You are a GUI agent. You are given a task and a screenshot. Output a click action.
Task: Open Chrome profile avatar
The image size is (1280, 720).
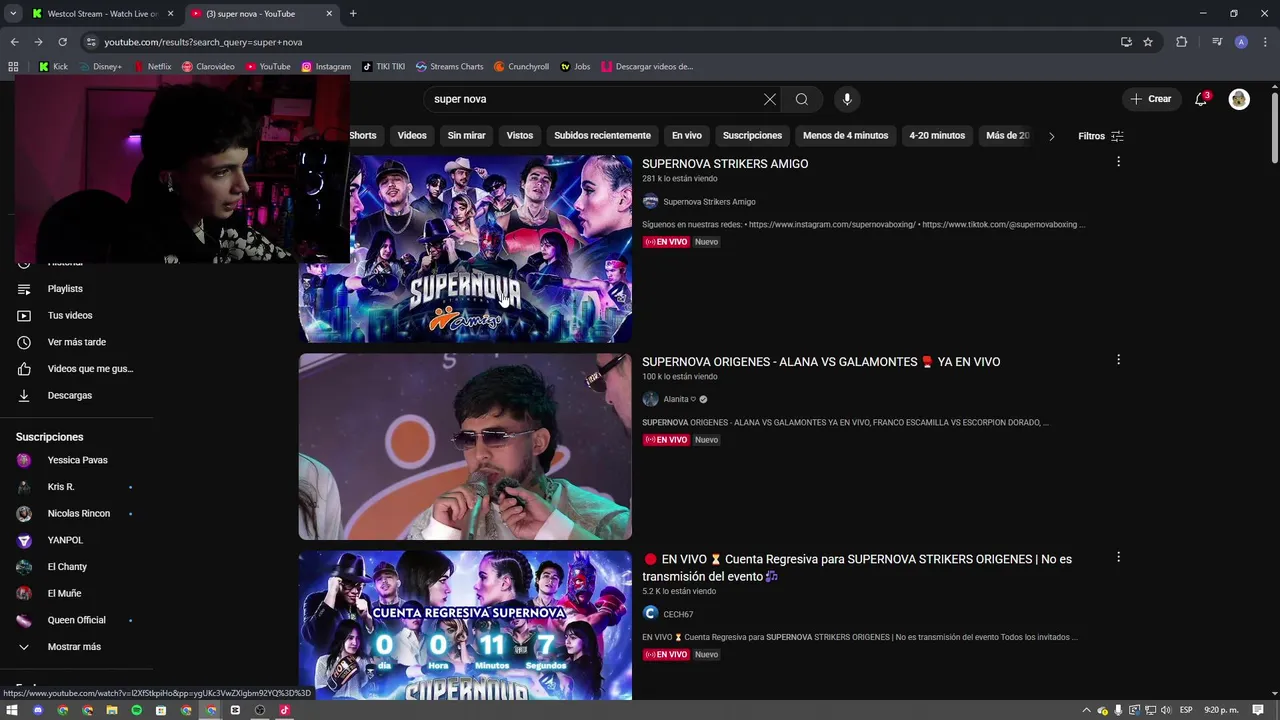point(1241,42)
